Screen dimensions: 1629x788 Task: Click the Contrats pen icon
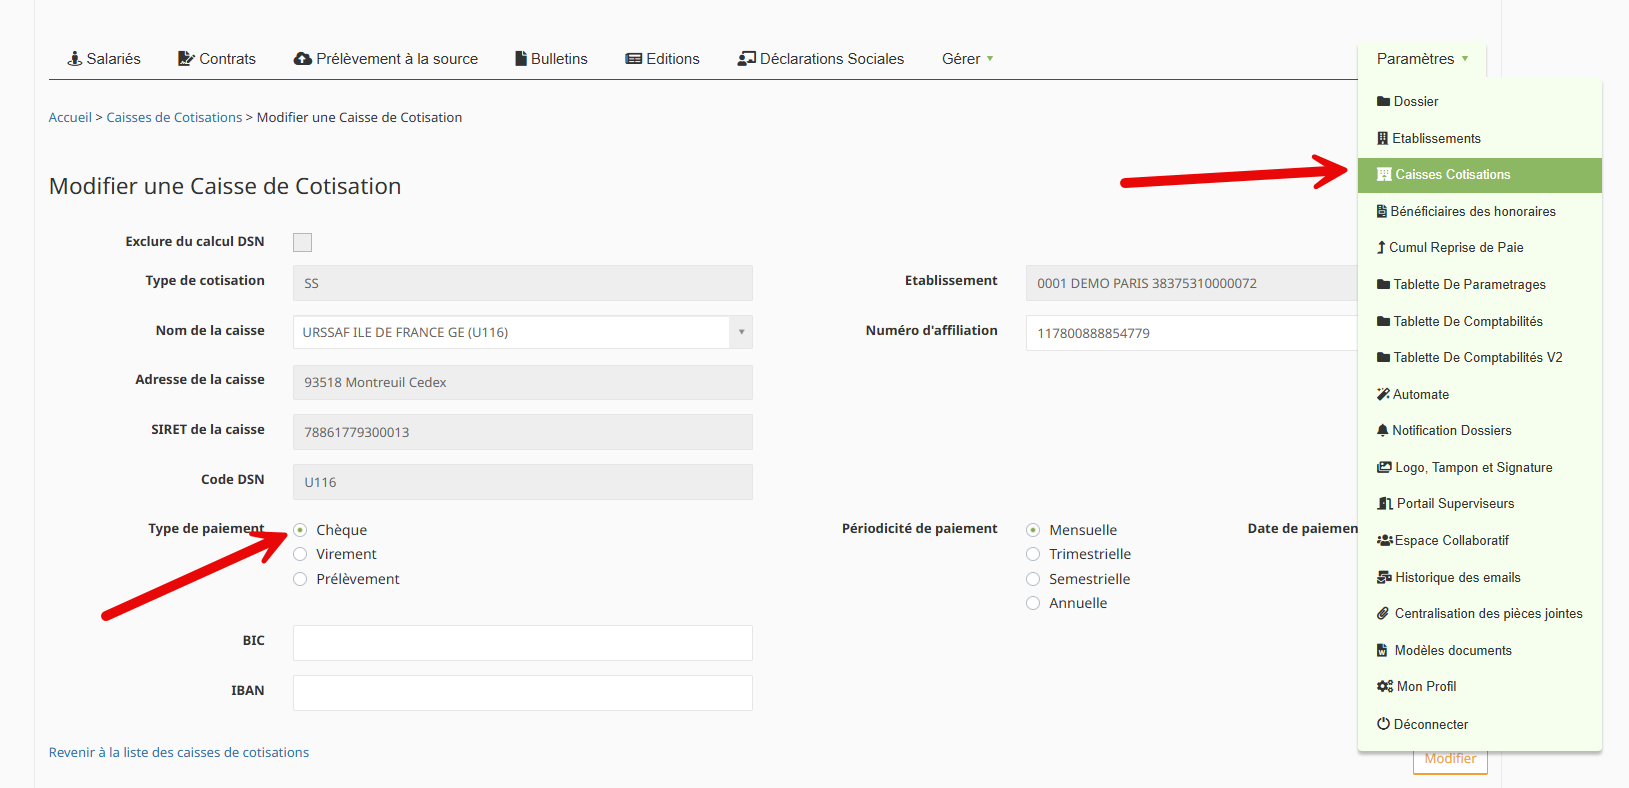coord(186,59)
